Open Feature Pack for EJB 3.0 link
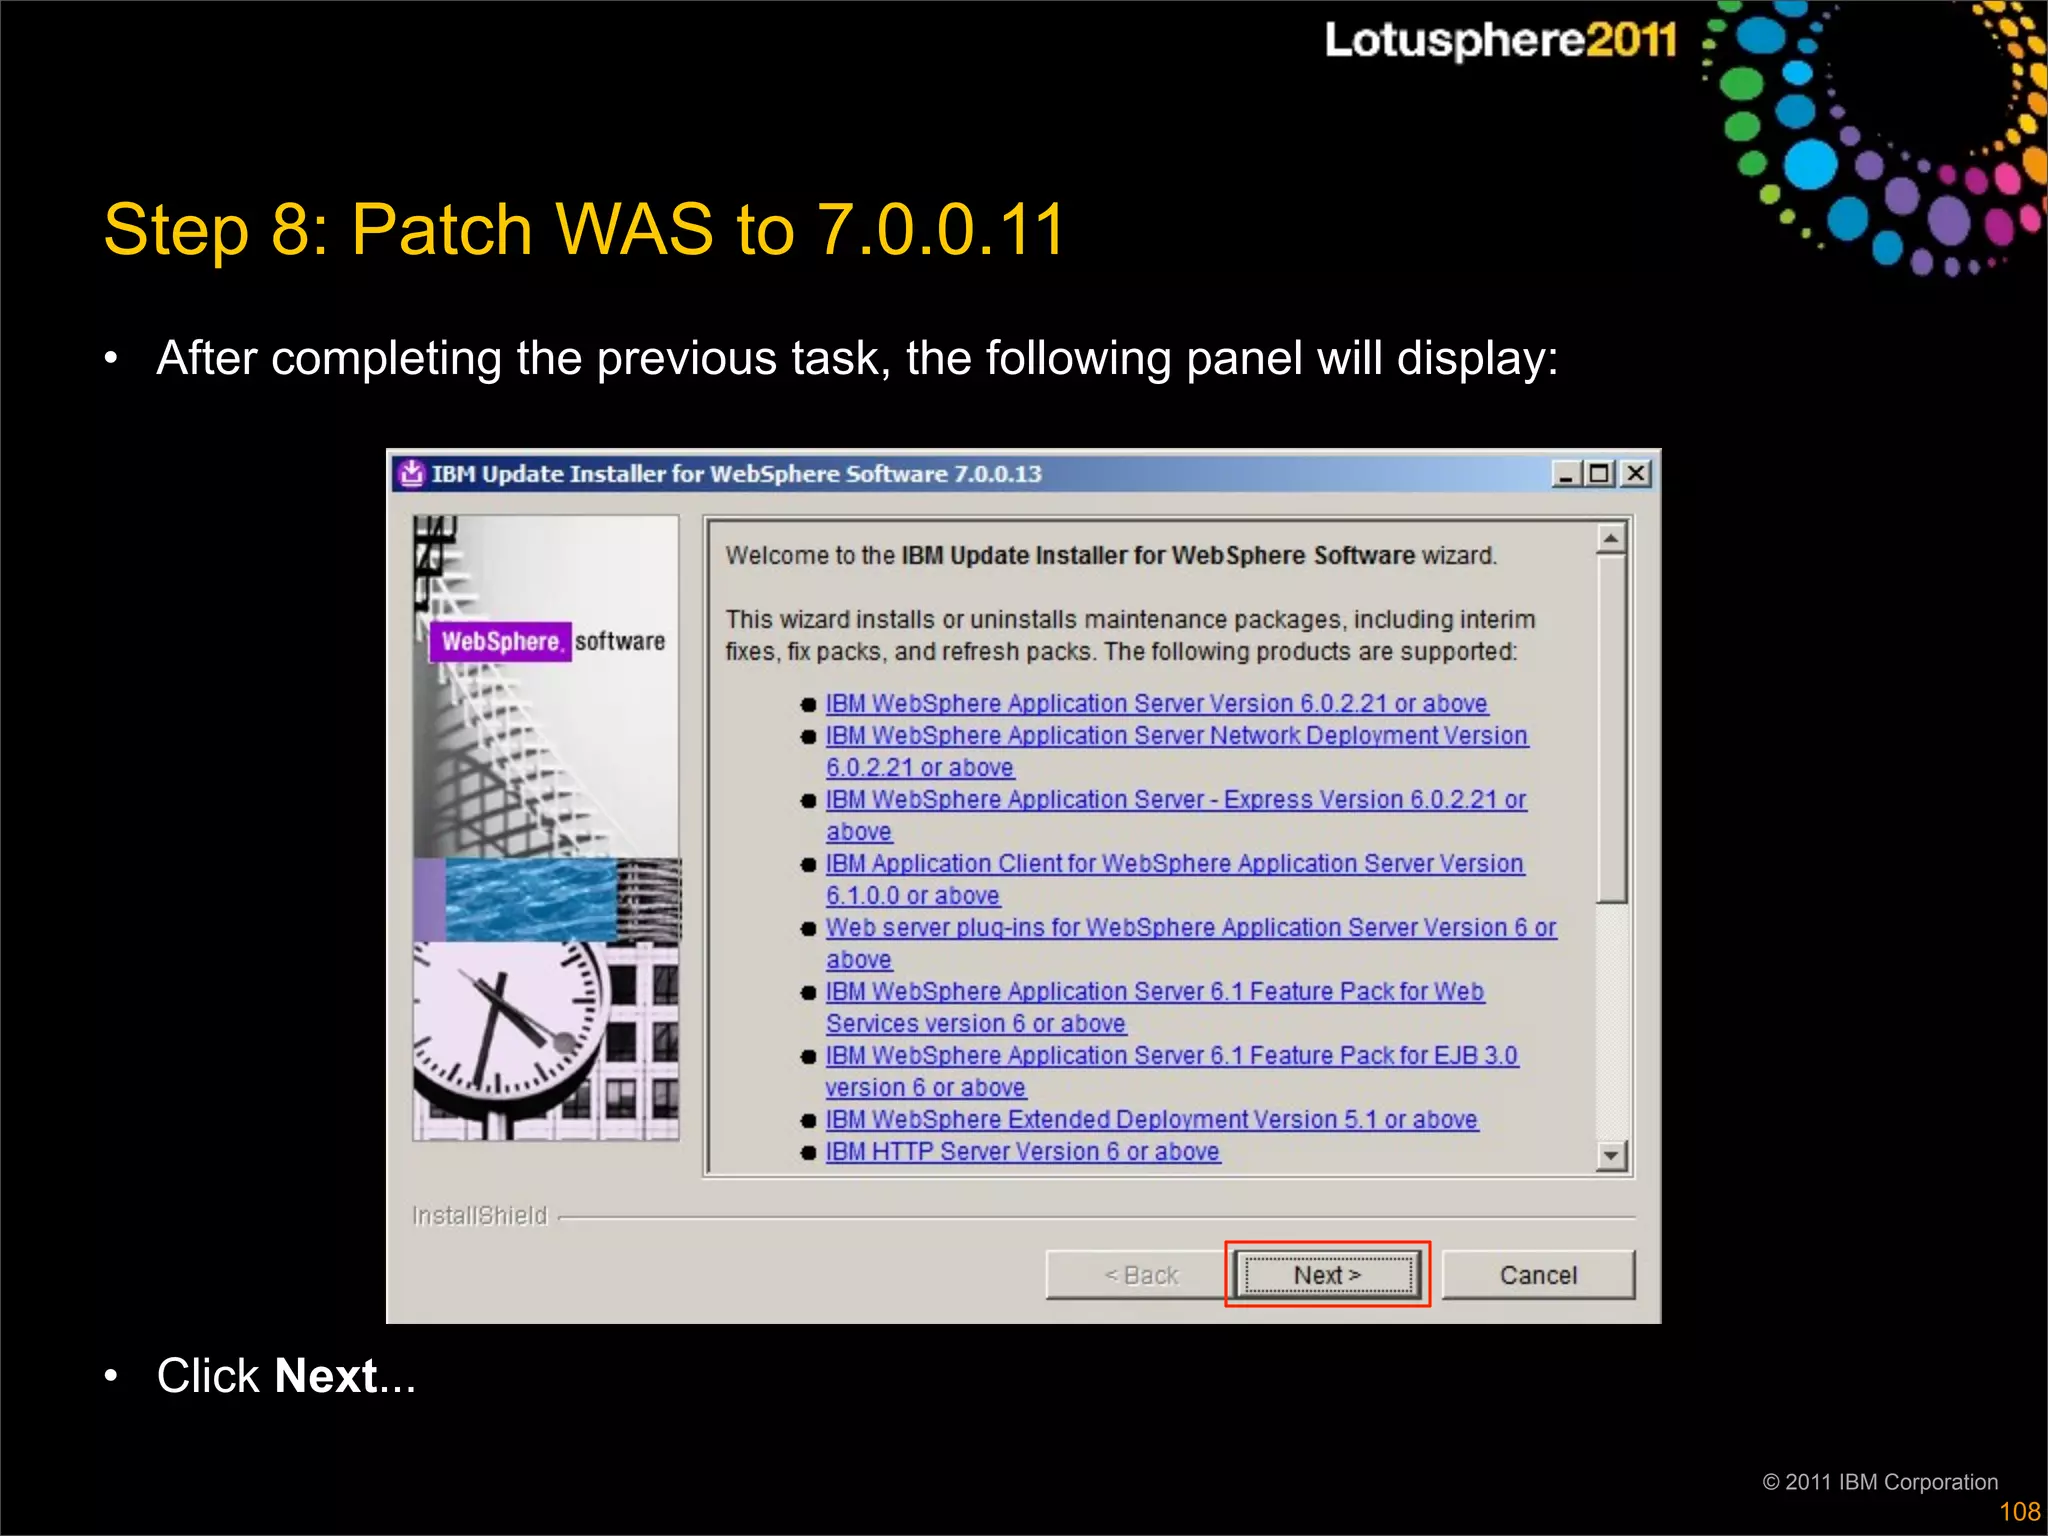This screenshot has height=1536, width=2048. coord(1172,1072)
